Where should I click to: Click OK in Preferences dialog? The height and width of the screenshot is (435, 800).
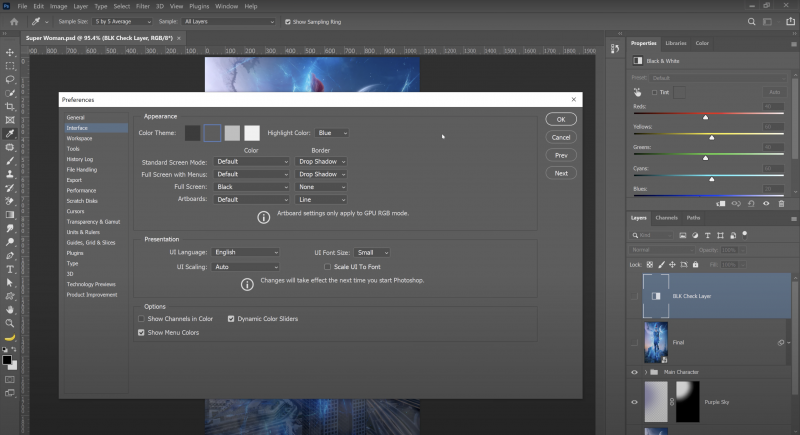click(x=561, y=119)
